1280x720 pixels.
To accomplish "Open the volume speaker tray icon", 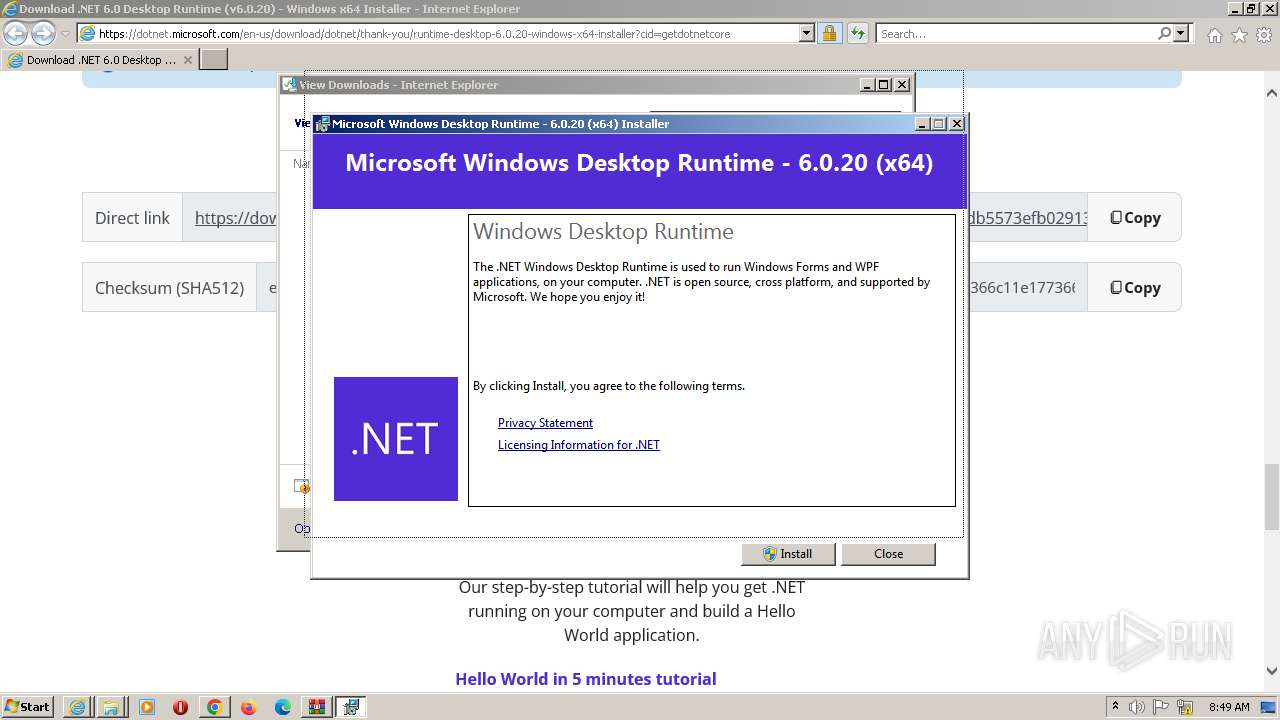I will (x=1138, y=707).
